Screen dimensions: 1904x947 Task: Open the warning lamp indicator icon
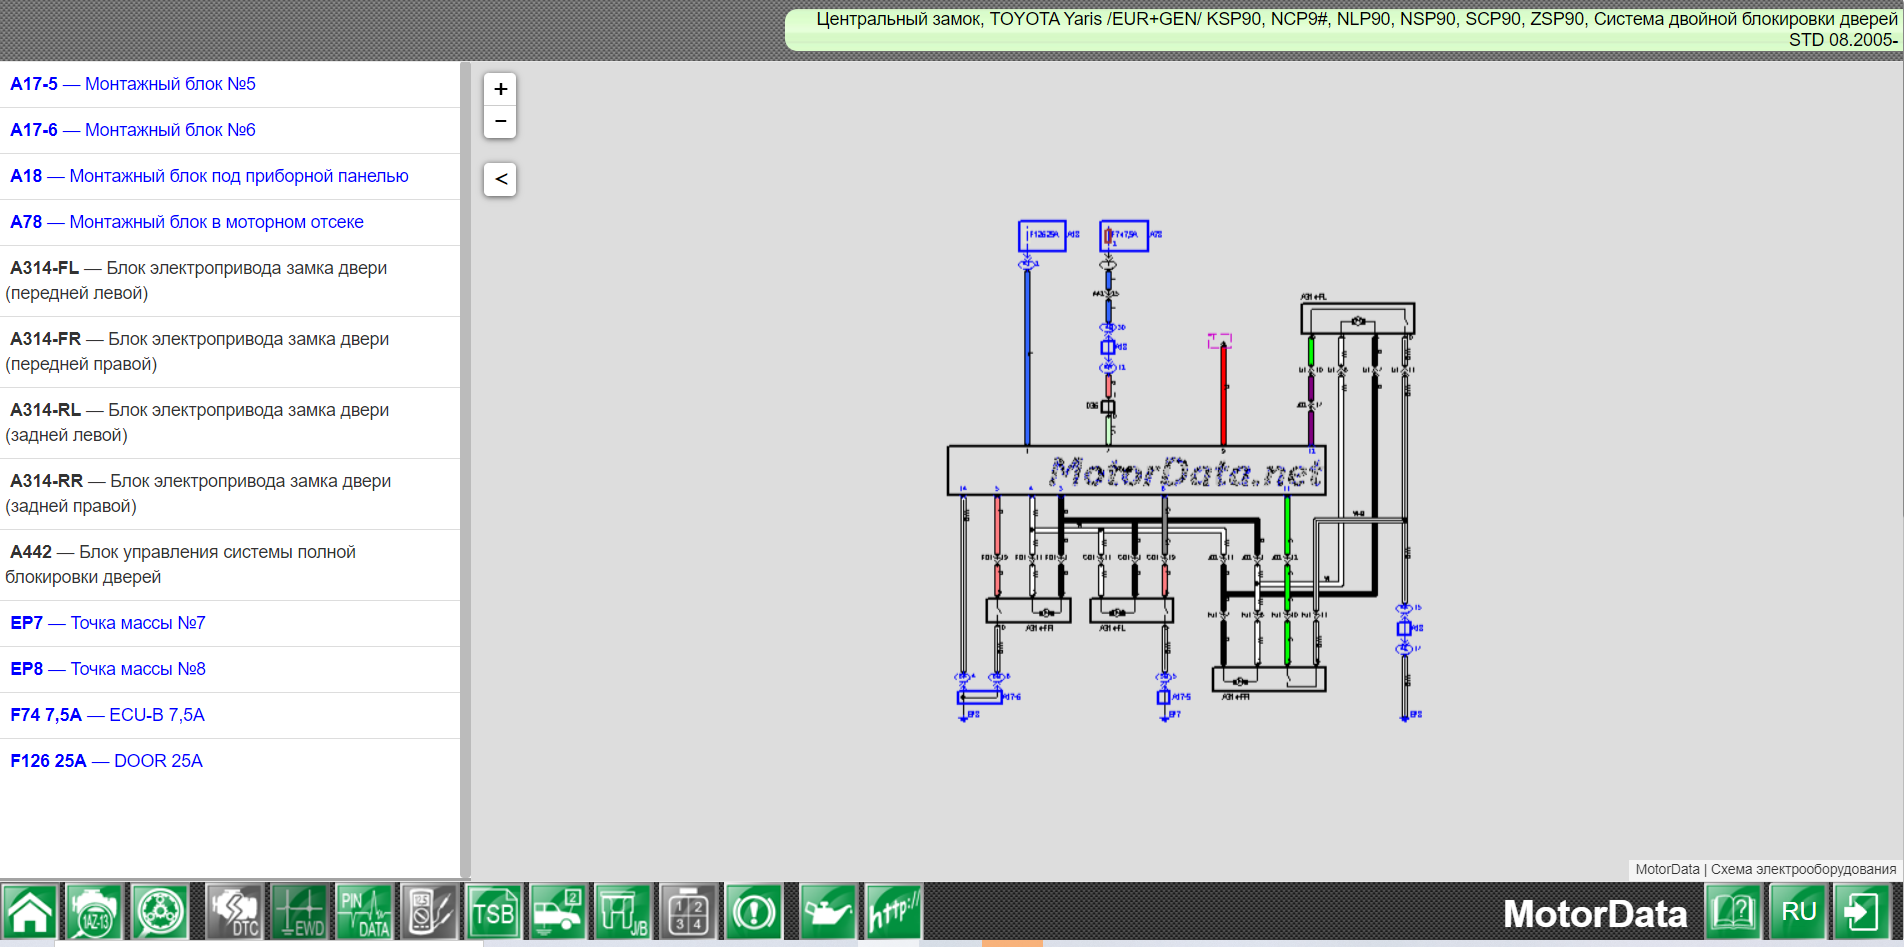(x=754, y=912)
